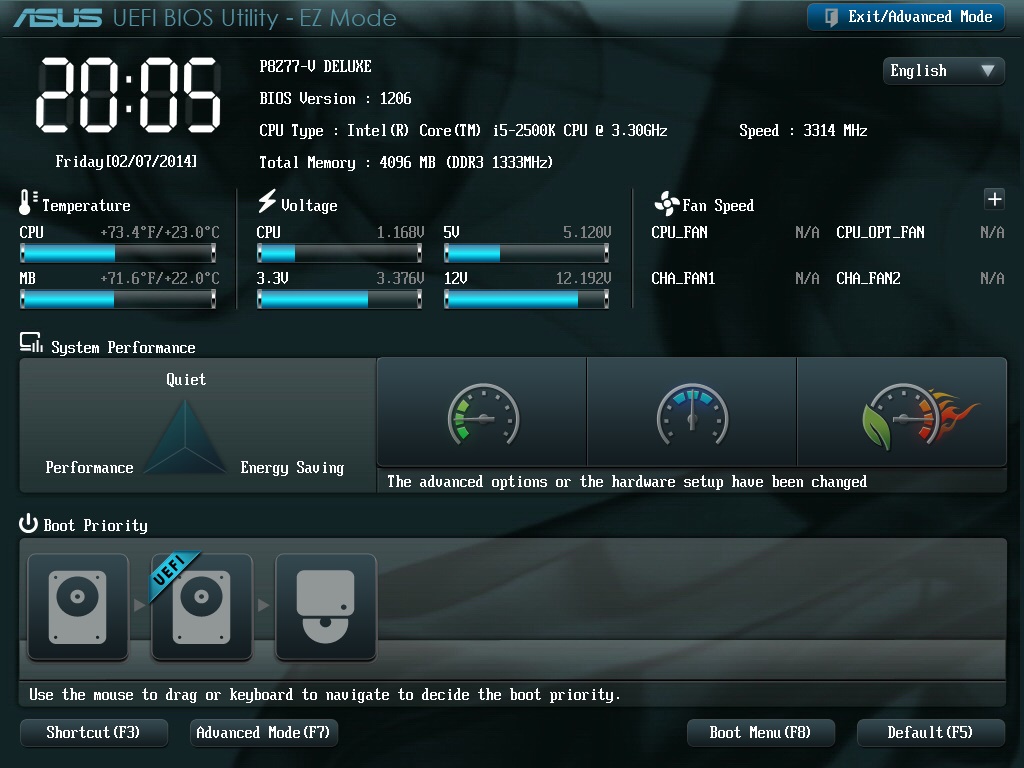Click the System Performance icon
Viewport: 1024px width, 768px height.
point(31,343)
